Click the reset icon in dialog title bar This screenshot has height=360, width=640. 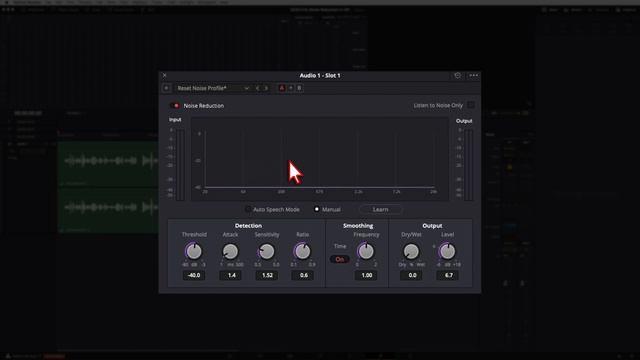[458, 76]
